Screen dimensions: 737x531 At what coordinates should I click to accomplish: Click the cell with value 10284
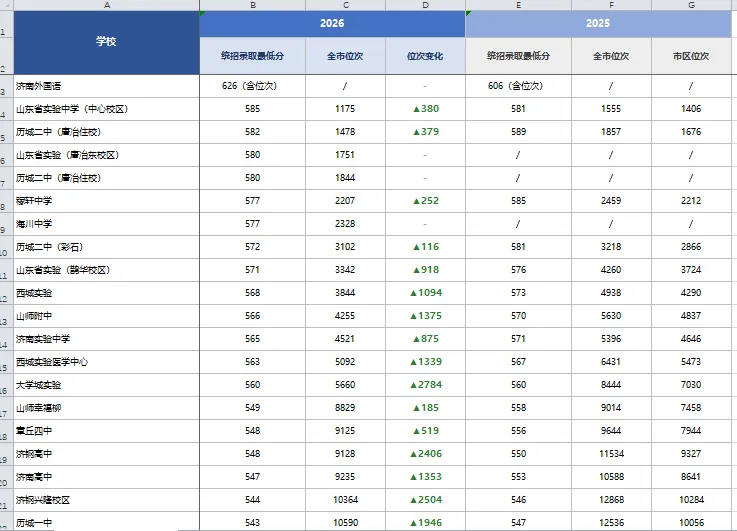pos(691,500)
